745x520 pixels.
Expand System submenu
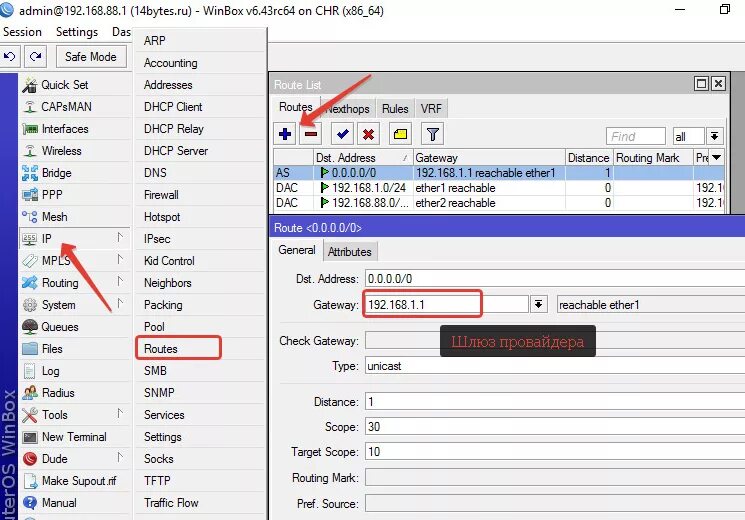pyautogui.click(x=75, y=305)
